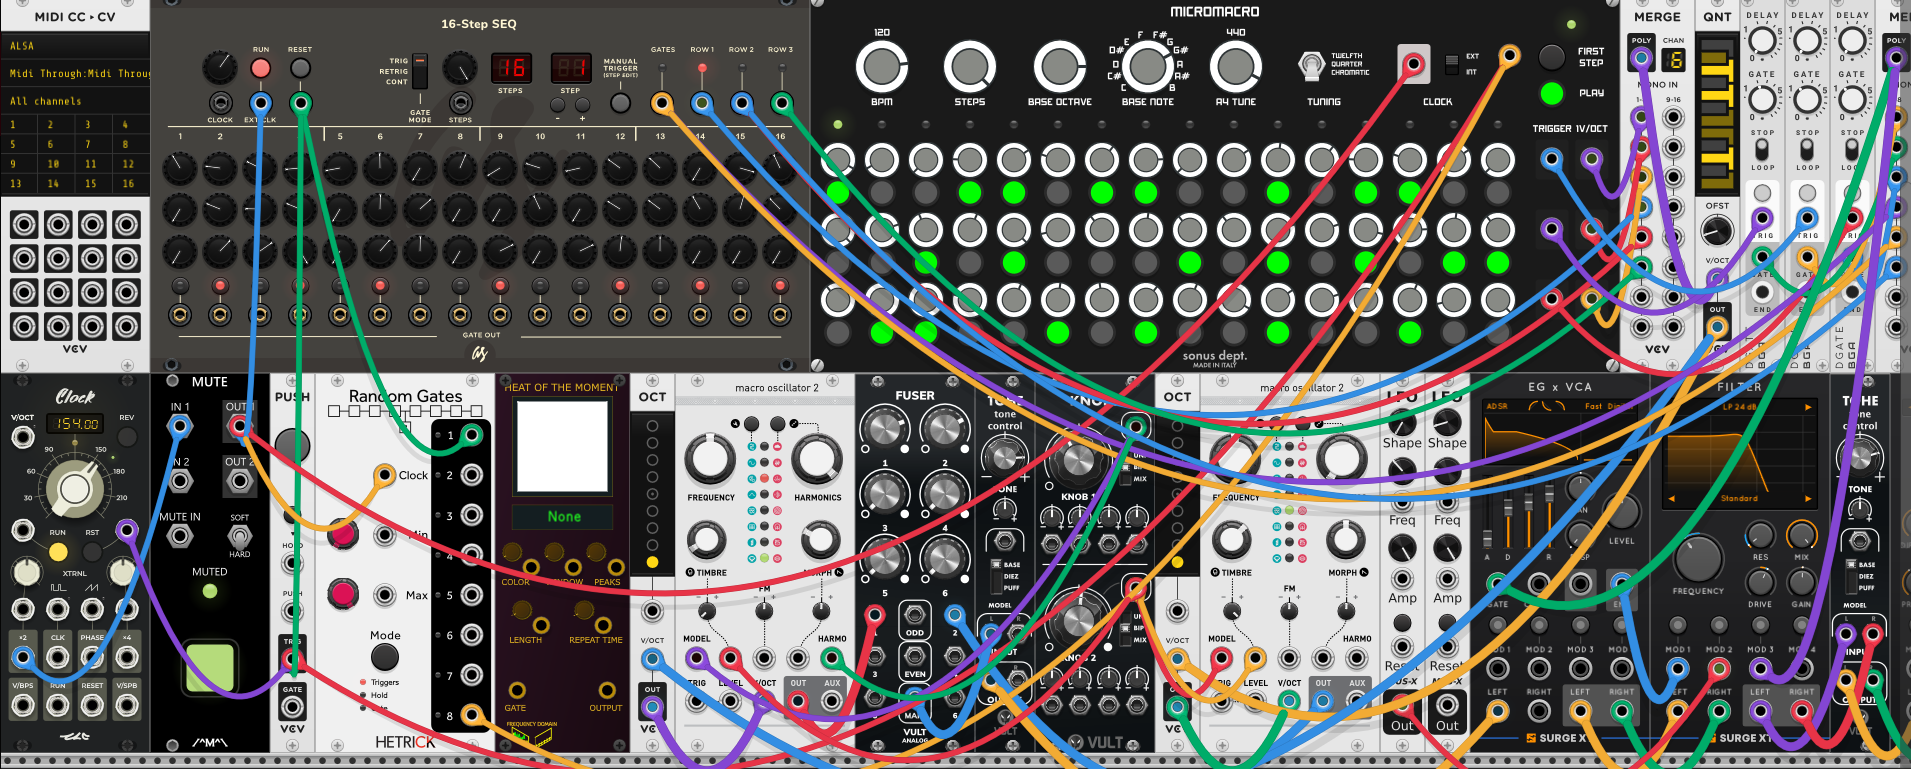This screenshot has width=1911, height=769.
Task: Toggle the green PLAY button on Micromacro
Action: tap(1551, 93)
